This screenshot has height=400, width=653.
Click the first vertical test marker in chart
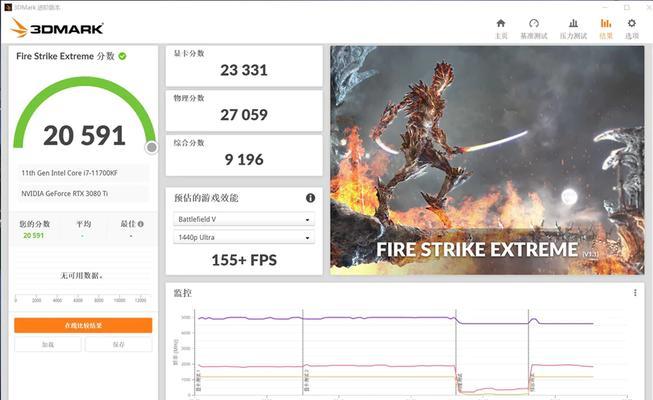(303, 352)
